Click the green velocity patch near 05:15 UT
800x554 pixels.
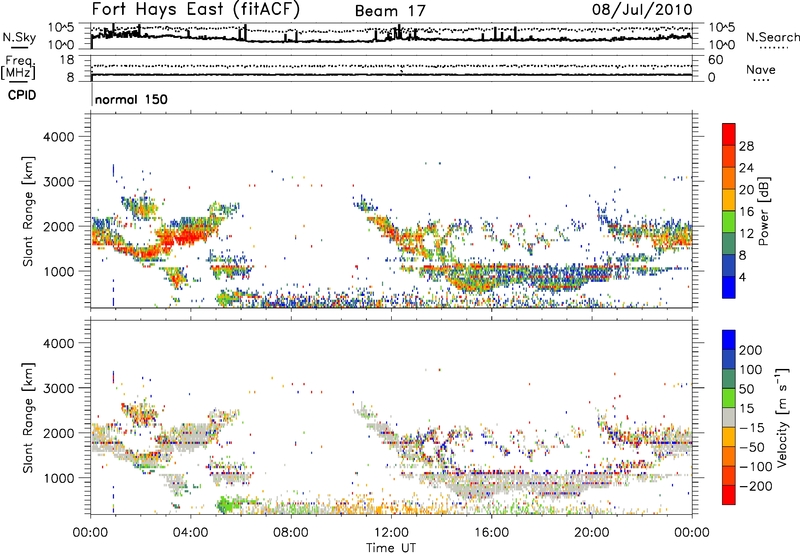[225, 505]
